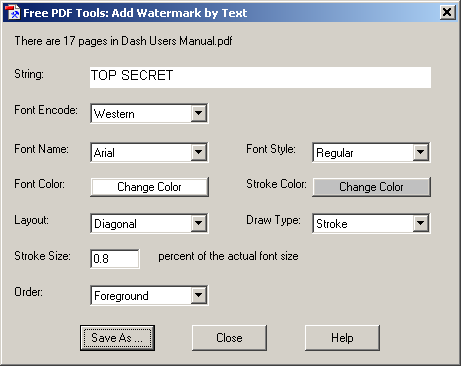Click the text 'There are 17 pages in Dash Users Manual.pdf'
This screenshot has width=461, height=366.
[123, 41]
